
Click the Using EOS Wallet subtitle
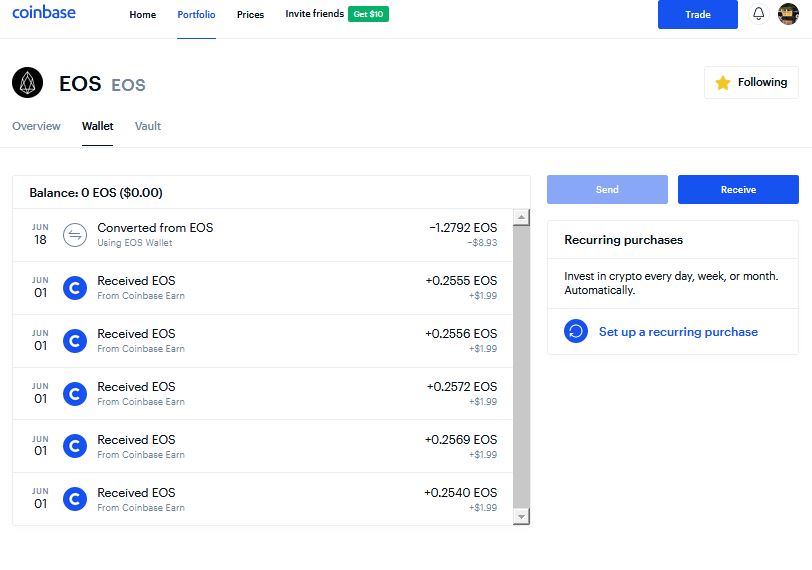[135, 243]
